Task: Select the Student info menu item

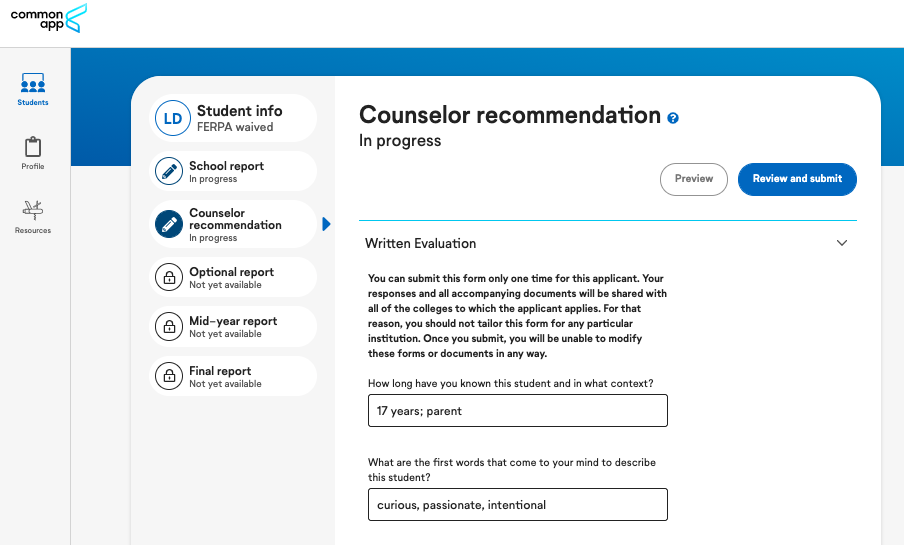Action: [x=233, y=118]
